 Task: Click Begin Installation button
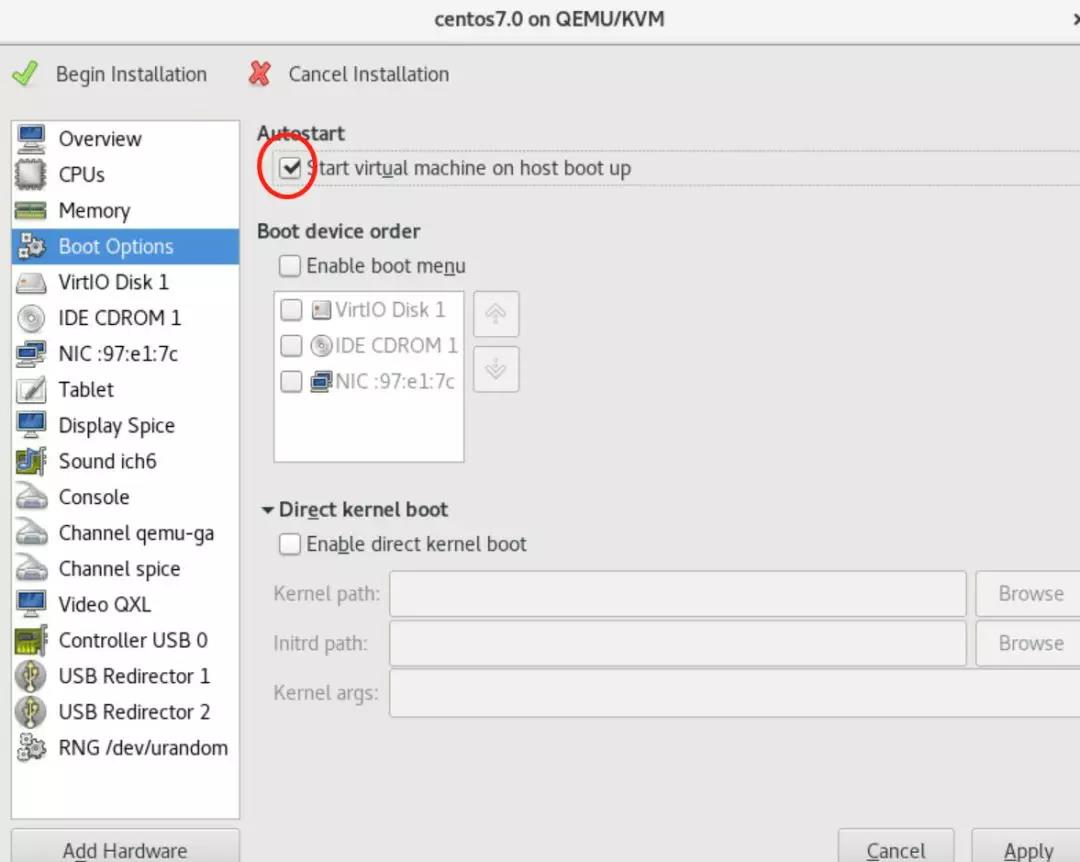[110, 74]
